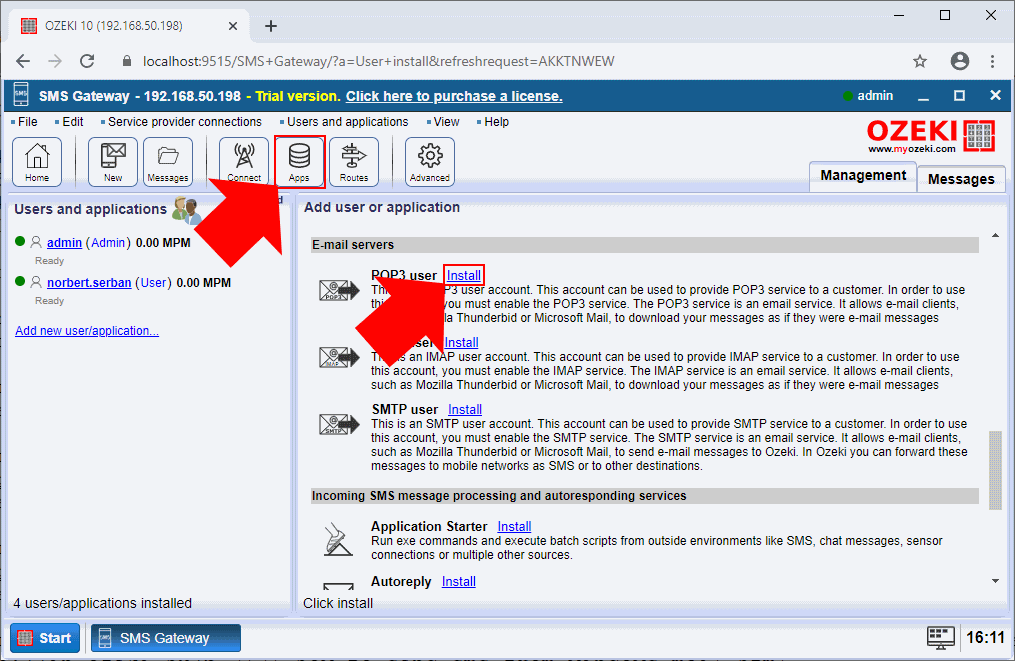Image resolution: width=1015 pixels, height=661 pixels.
Task: Click the admin user person icon
Action: [x=36, y=242]
